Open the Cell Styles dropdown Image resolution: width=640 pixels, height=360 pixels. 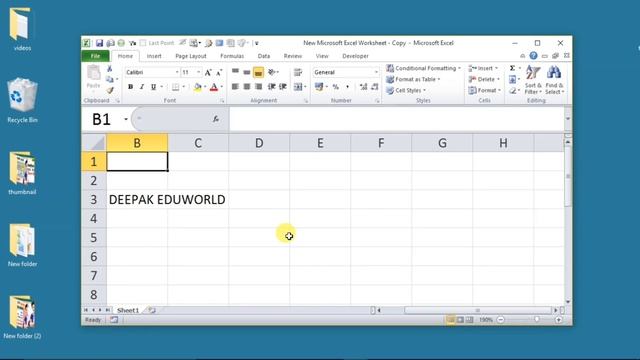click(406, 90)
